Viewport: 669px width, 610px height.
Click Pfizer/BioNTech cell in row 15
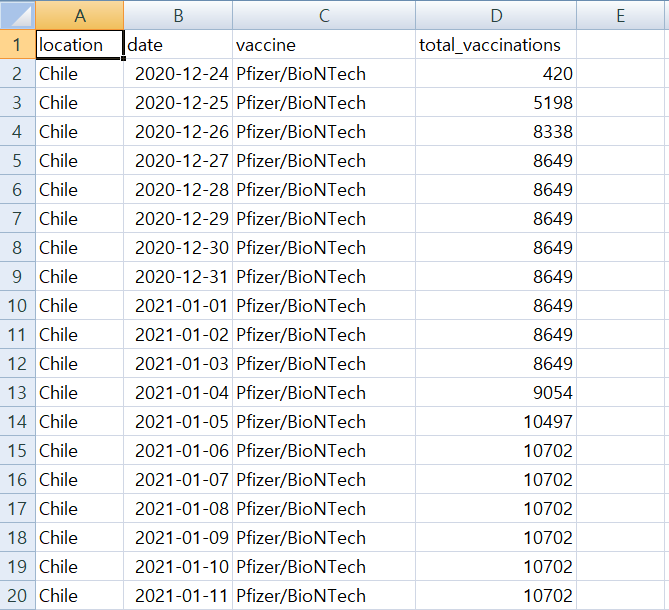tap(324, 450)
